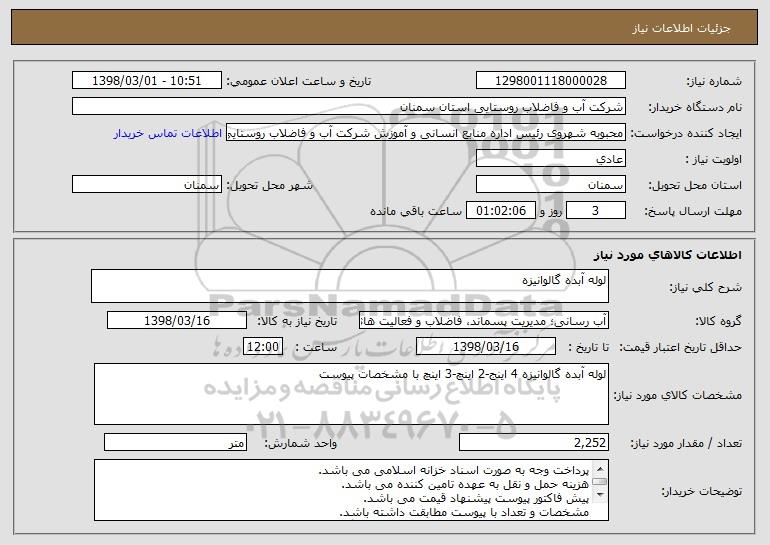Select the buyer organization name field
Viewport: 770px width, 545px height.
349,107
